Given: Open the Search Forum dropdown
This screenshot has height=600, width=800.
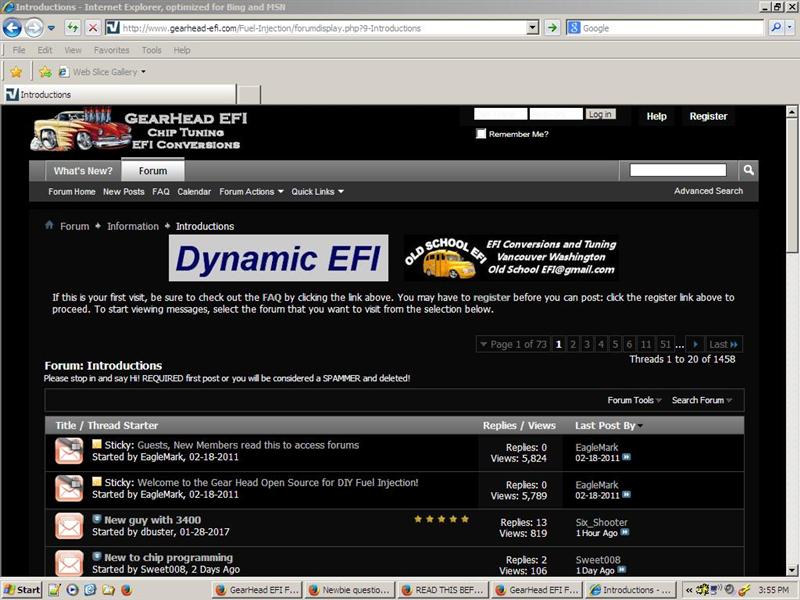Looking at the screenshot, I should tap(701, 400).
